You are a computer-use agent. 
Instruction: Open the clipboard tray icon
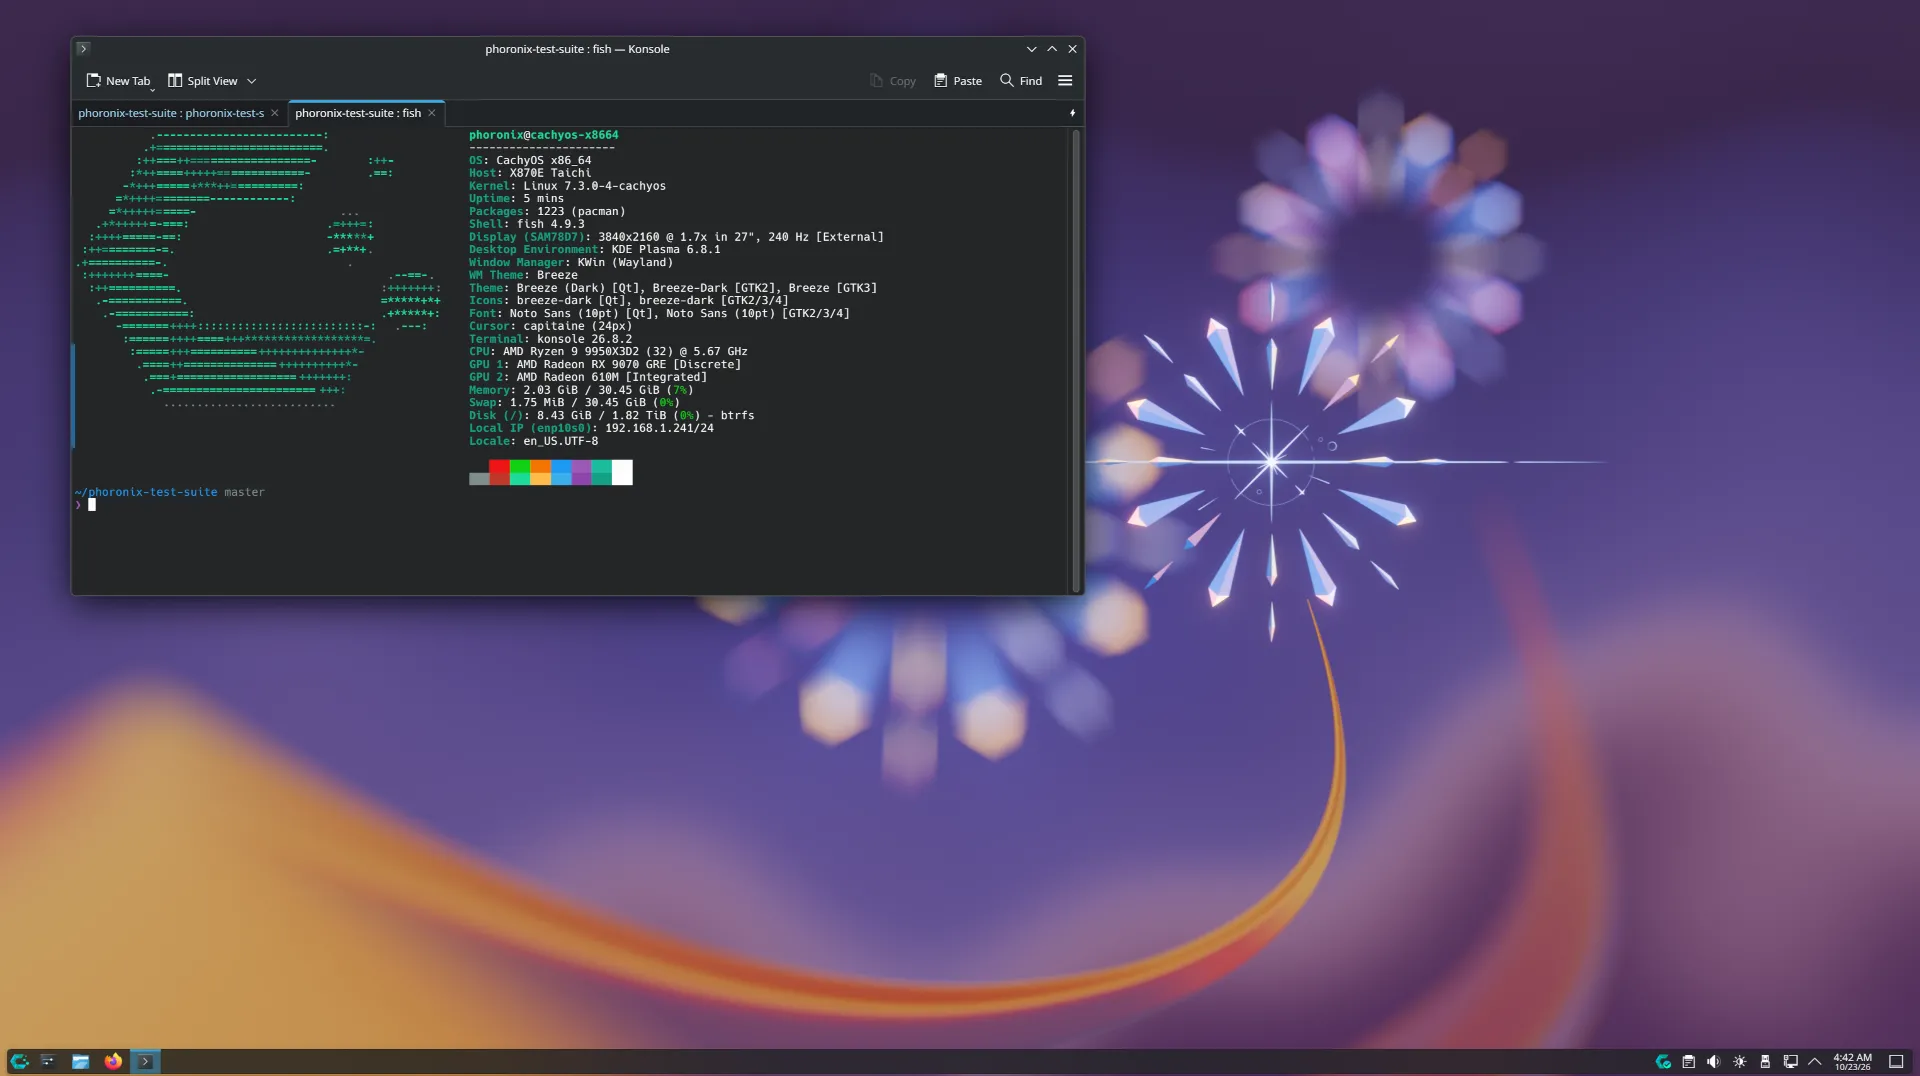pos(1688,1062)
